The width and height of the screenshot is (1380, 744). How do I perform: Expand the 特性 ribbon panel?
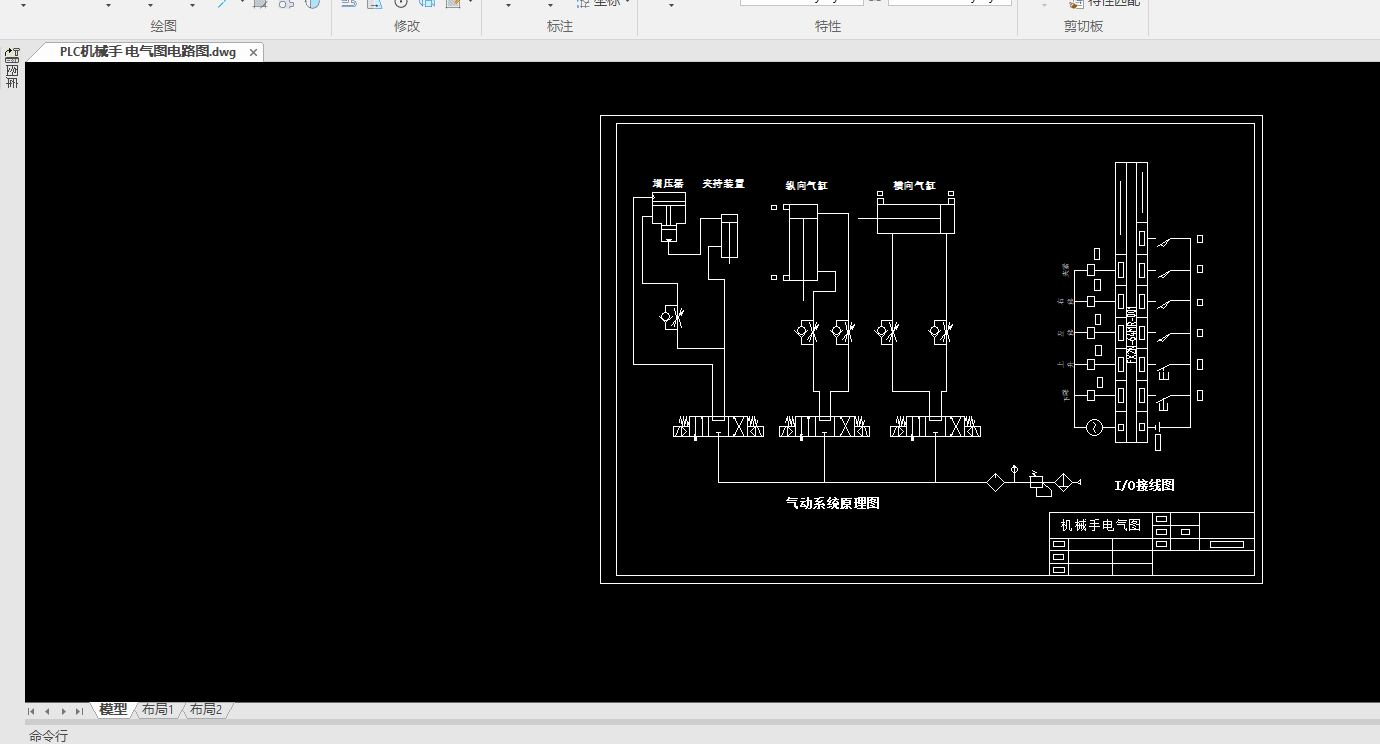coord(828,26)
